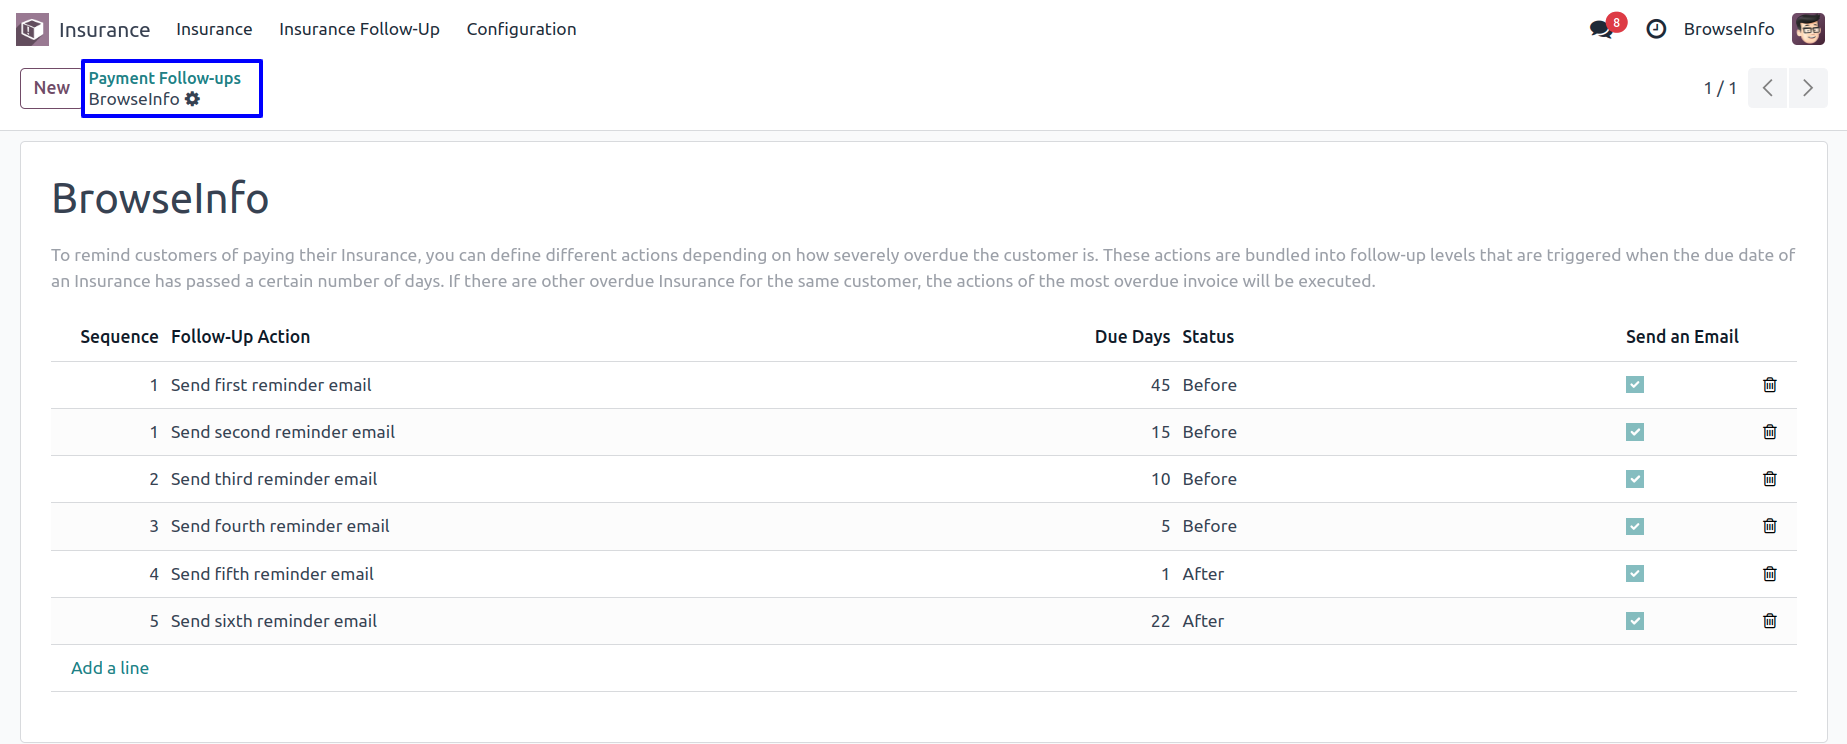1847x744 pixels.
Task: Click the After status of fifth reminder
Action: 1203,574
